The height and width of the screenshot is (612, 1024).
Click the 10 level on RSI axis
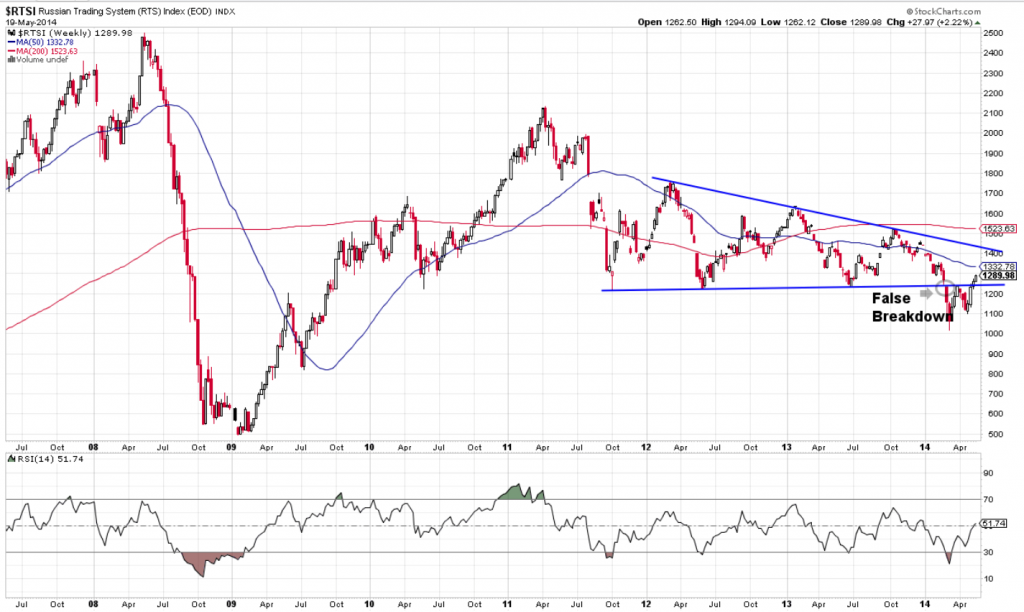click(x=989, y=579)
